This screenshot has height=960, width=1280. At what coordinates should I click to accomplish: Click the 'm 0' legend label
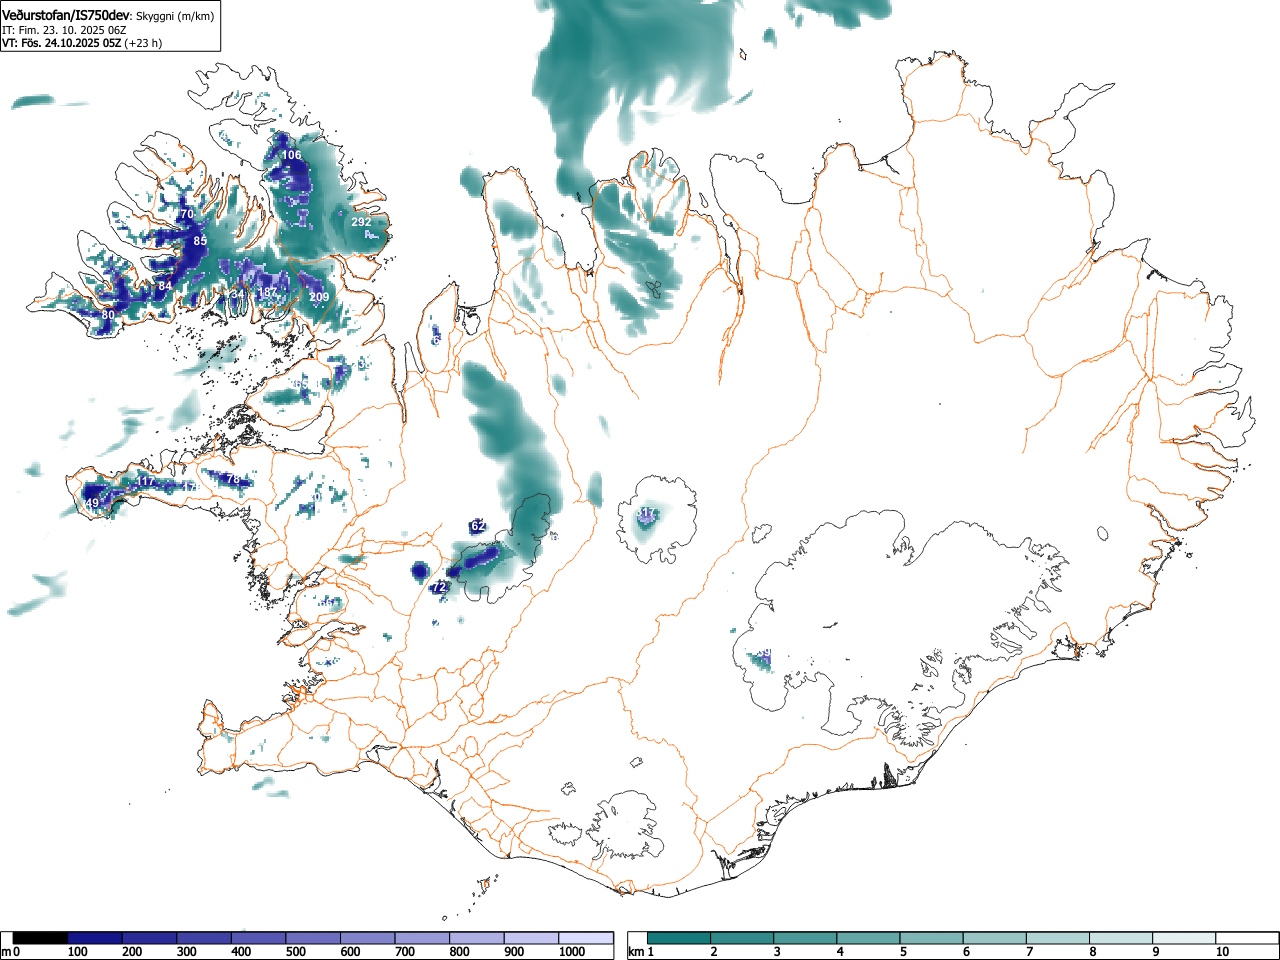click(11, 952)
